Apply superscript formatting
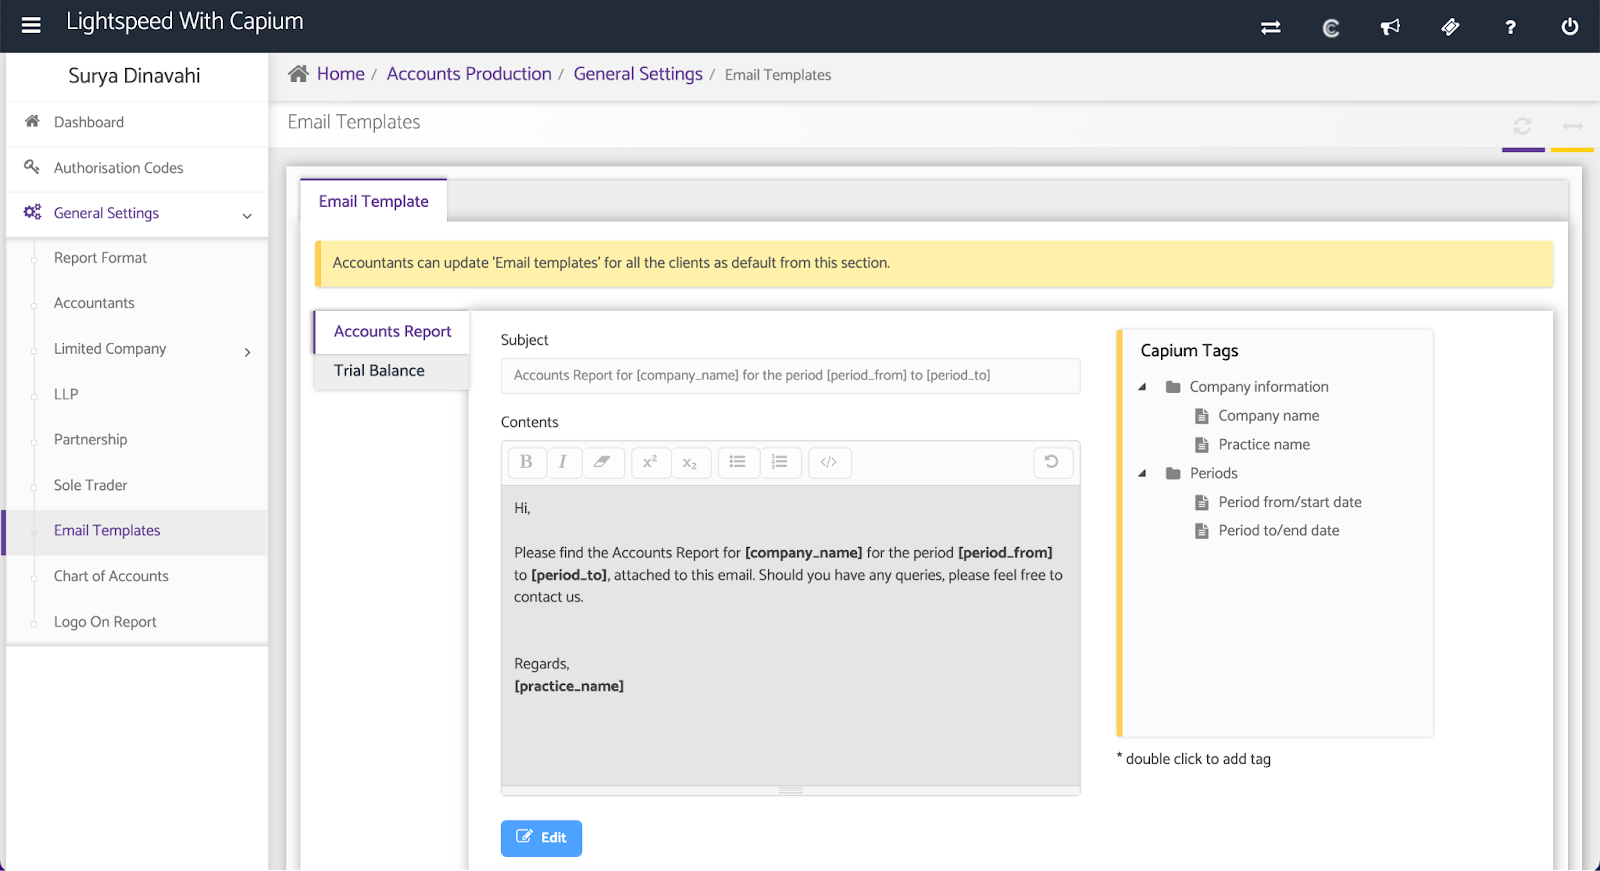1600x871 pixels. [650, 462]
